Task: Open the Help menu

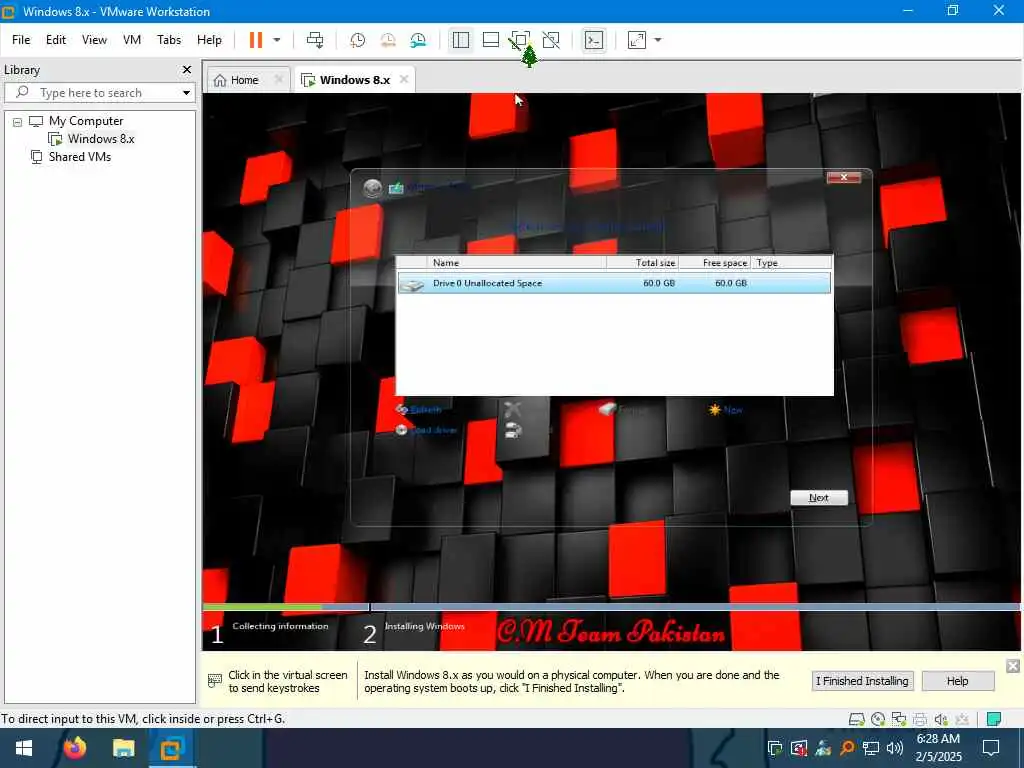Action: [x=209, y=40]
